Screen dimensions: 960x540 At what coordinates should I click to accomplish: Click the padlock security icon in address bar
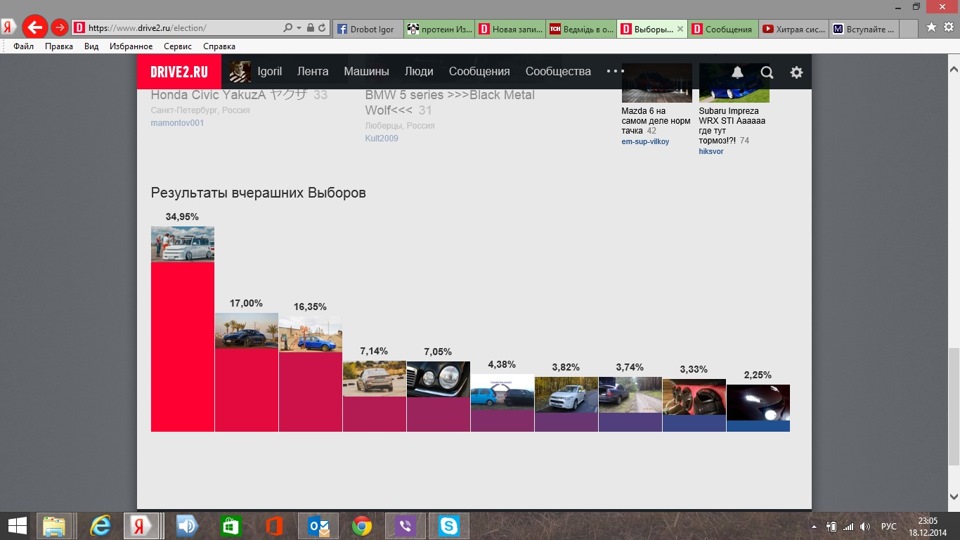click(310, 28)
